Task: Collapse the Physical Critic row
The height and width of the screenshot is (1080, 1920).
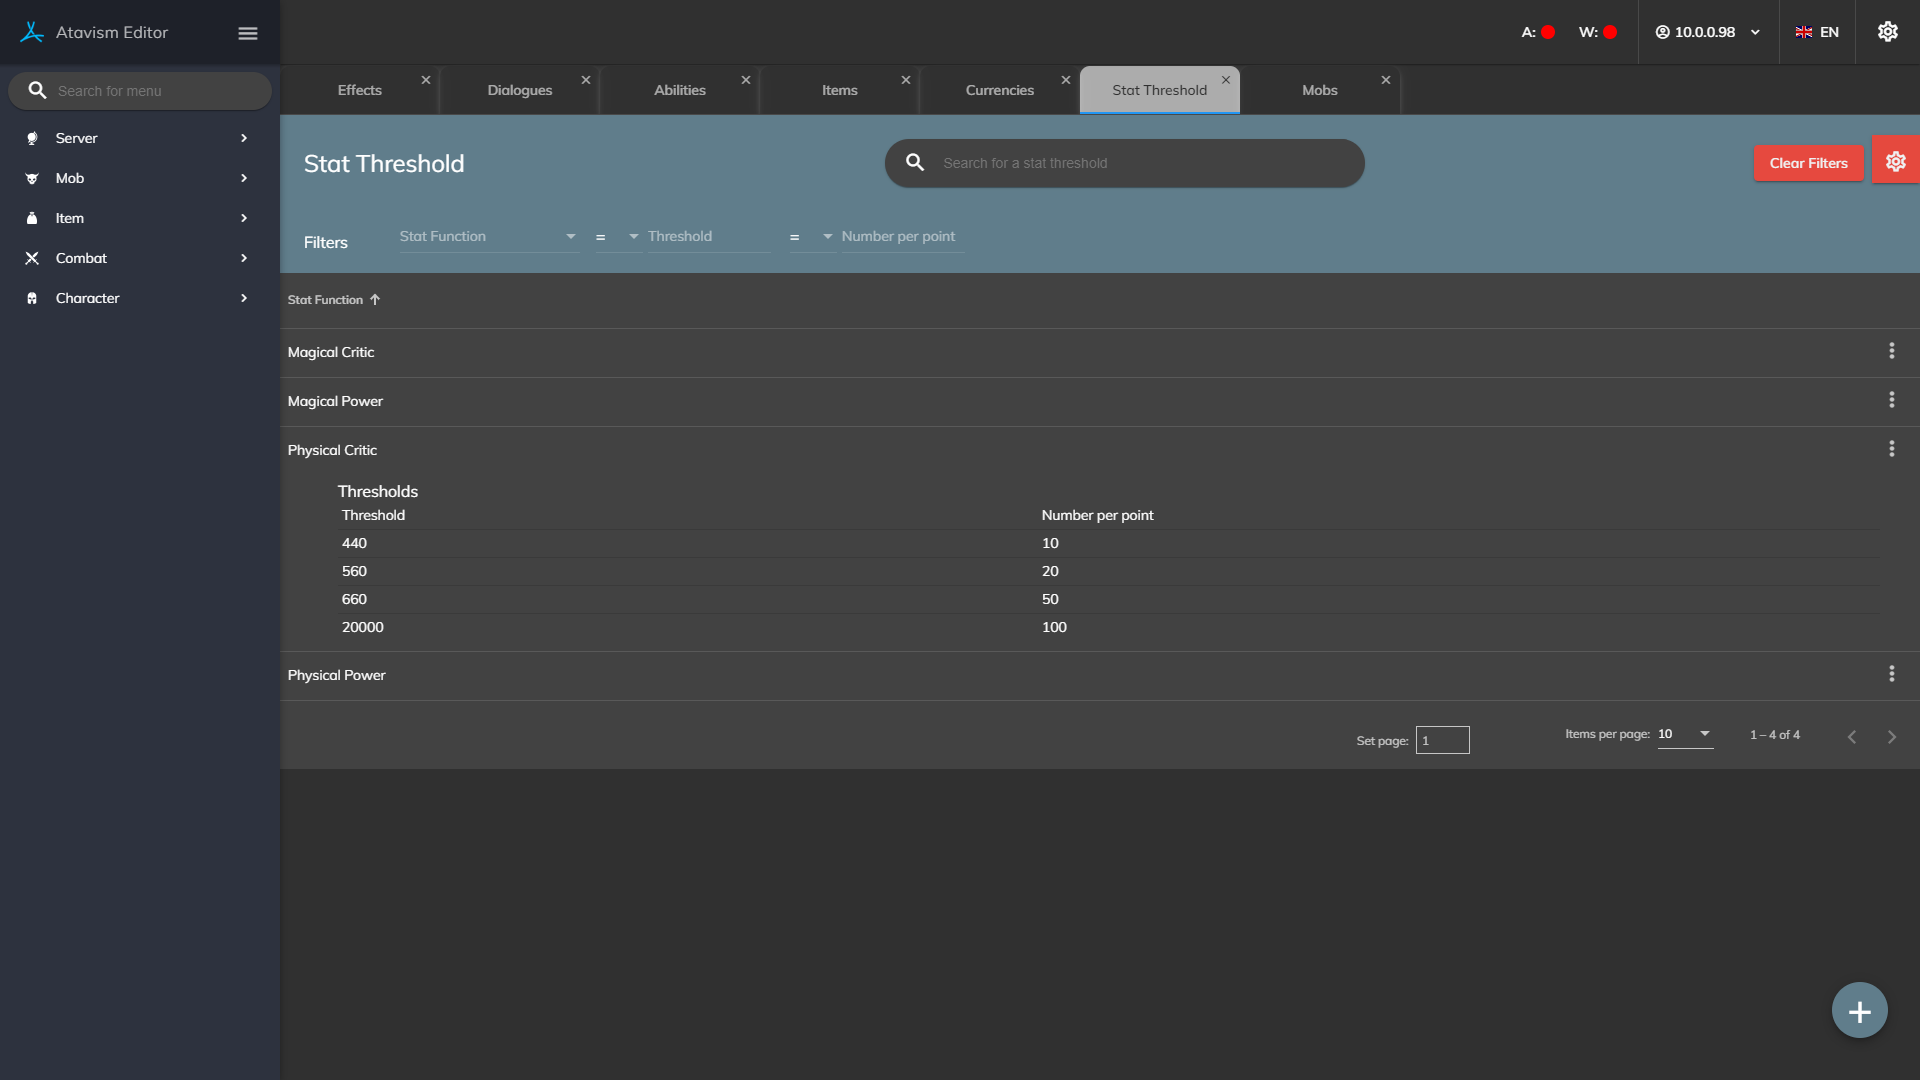Action: (333, 451)
